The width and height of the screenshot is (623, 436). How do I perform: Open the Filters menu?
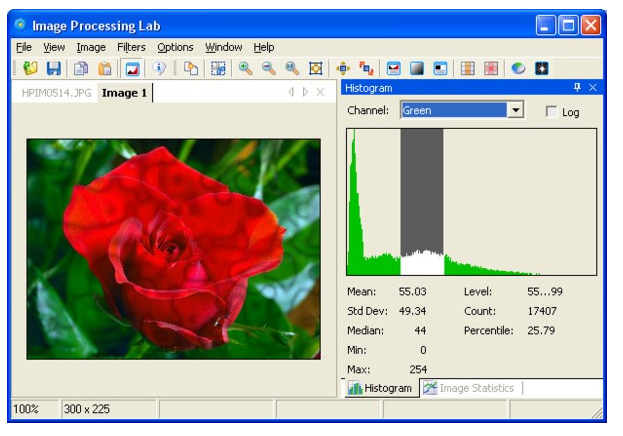click(131, 47)
